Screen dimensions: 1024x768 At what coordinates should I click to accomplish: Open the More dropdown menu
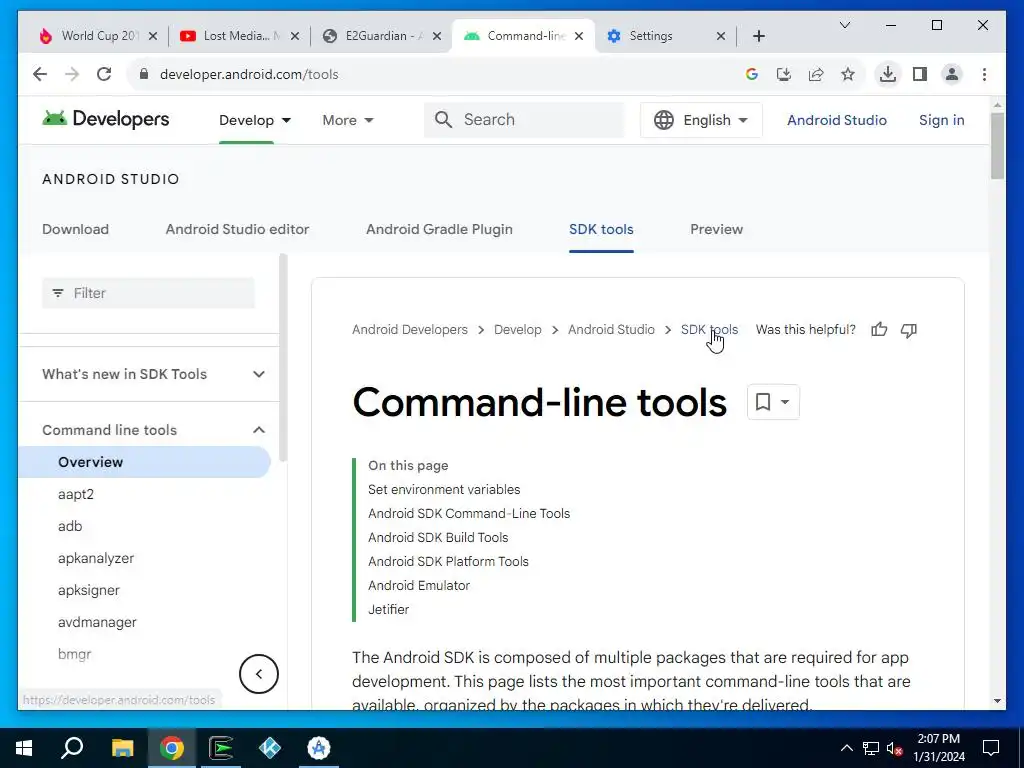point(348,120)
